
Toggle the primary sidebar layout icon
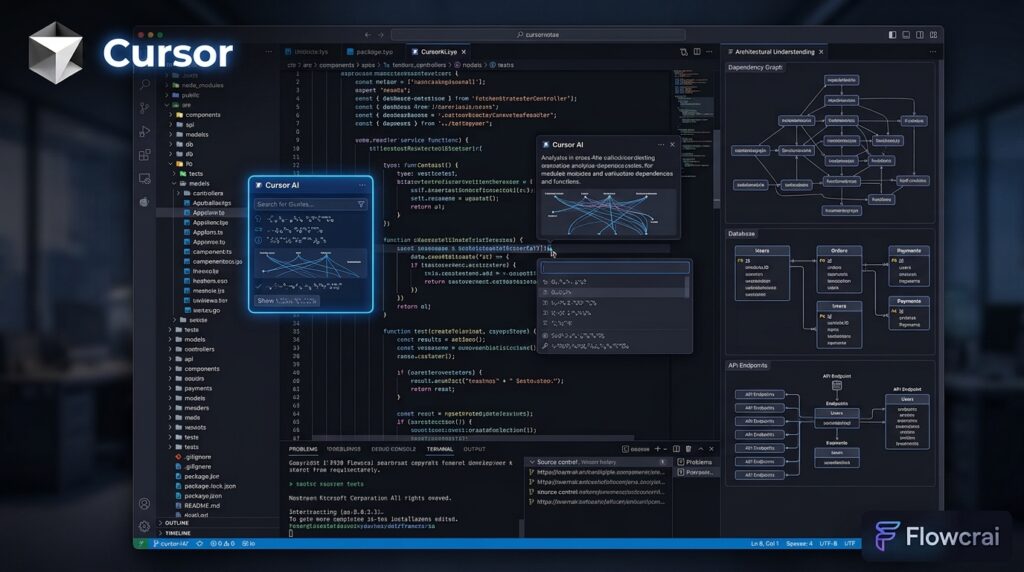click(x=892, y=35)
